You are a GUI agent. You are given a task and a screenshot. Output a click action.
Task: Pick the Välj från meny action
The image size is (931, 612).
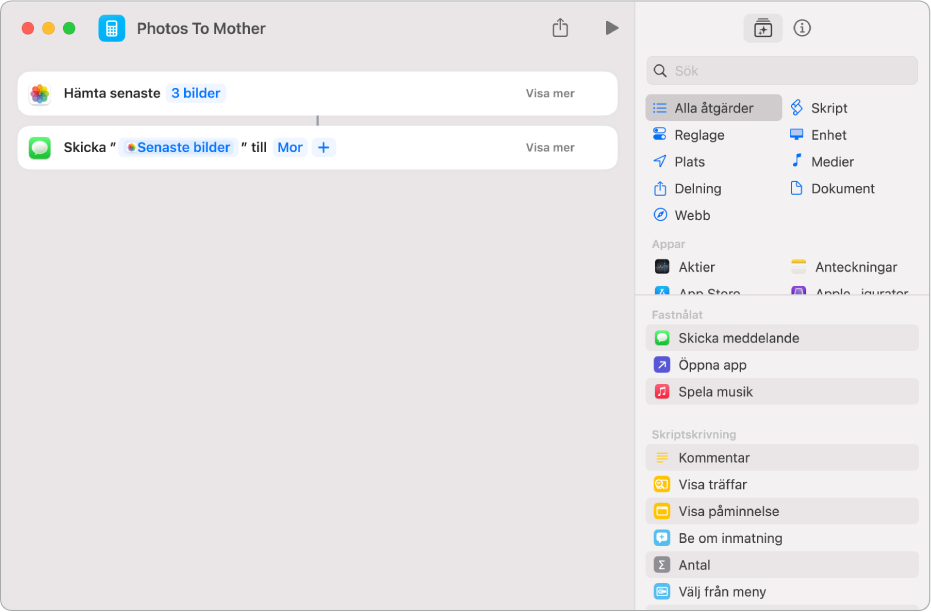click(x=782, y=592)
